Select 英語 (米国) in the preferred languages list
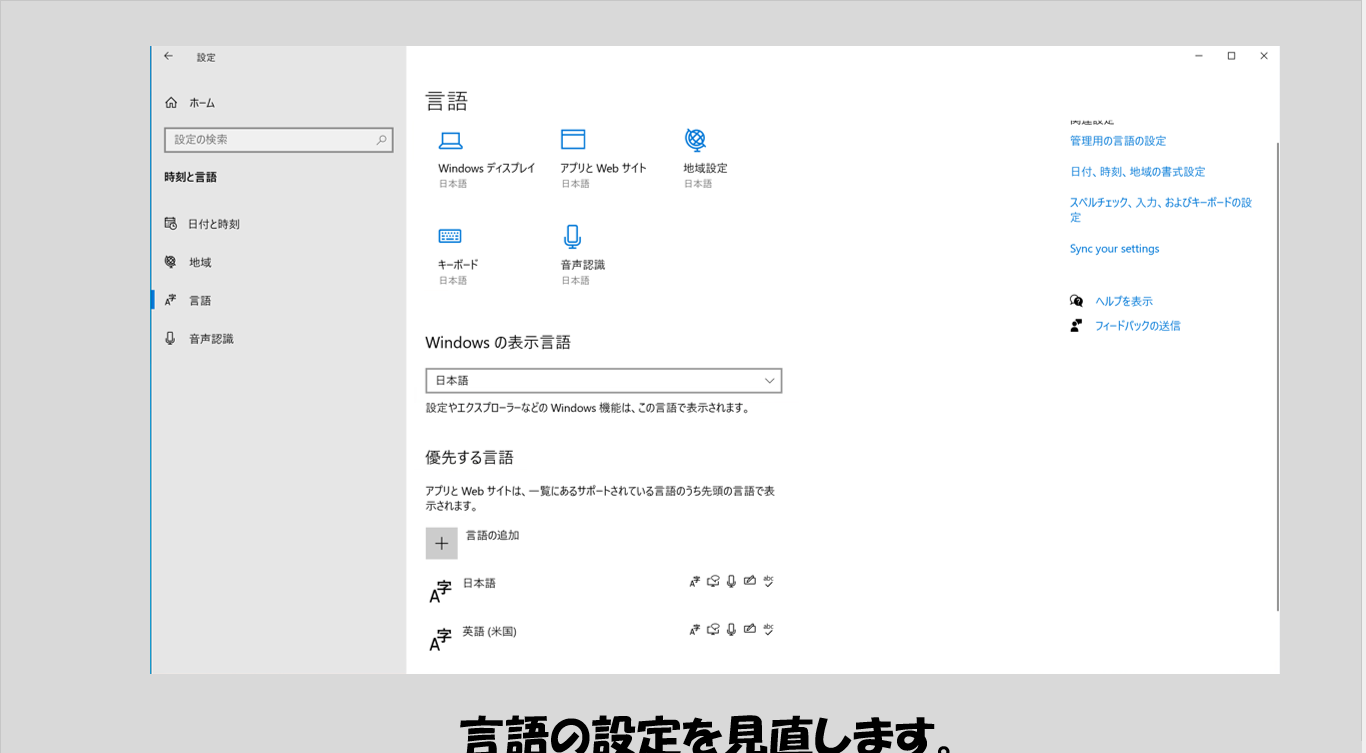The height and width of the screenshot is (753, 1366). 489,632
